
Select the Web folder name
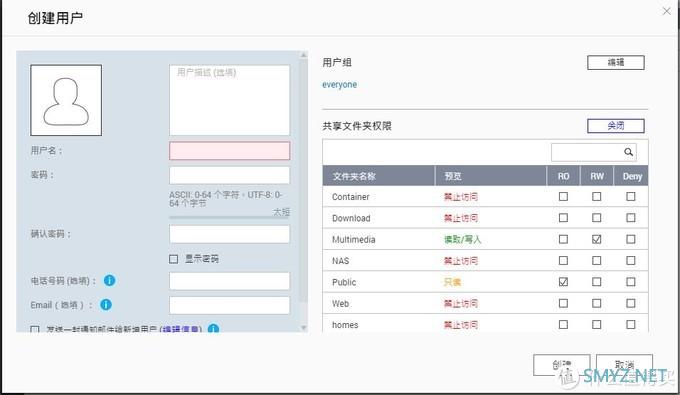click(340, 304)
